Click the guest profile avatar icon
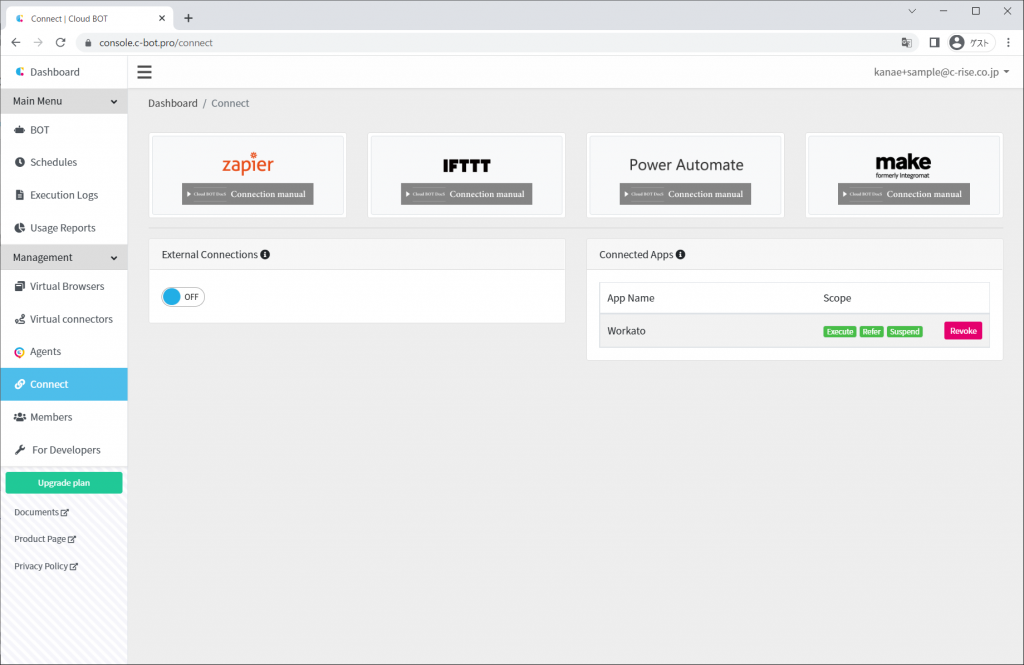This screenshot has width=1024, height=665. (x=957, y=42)
